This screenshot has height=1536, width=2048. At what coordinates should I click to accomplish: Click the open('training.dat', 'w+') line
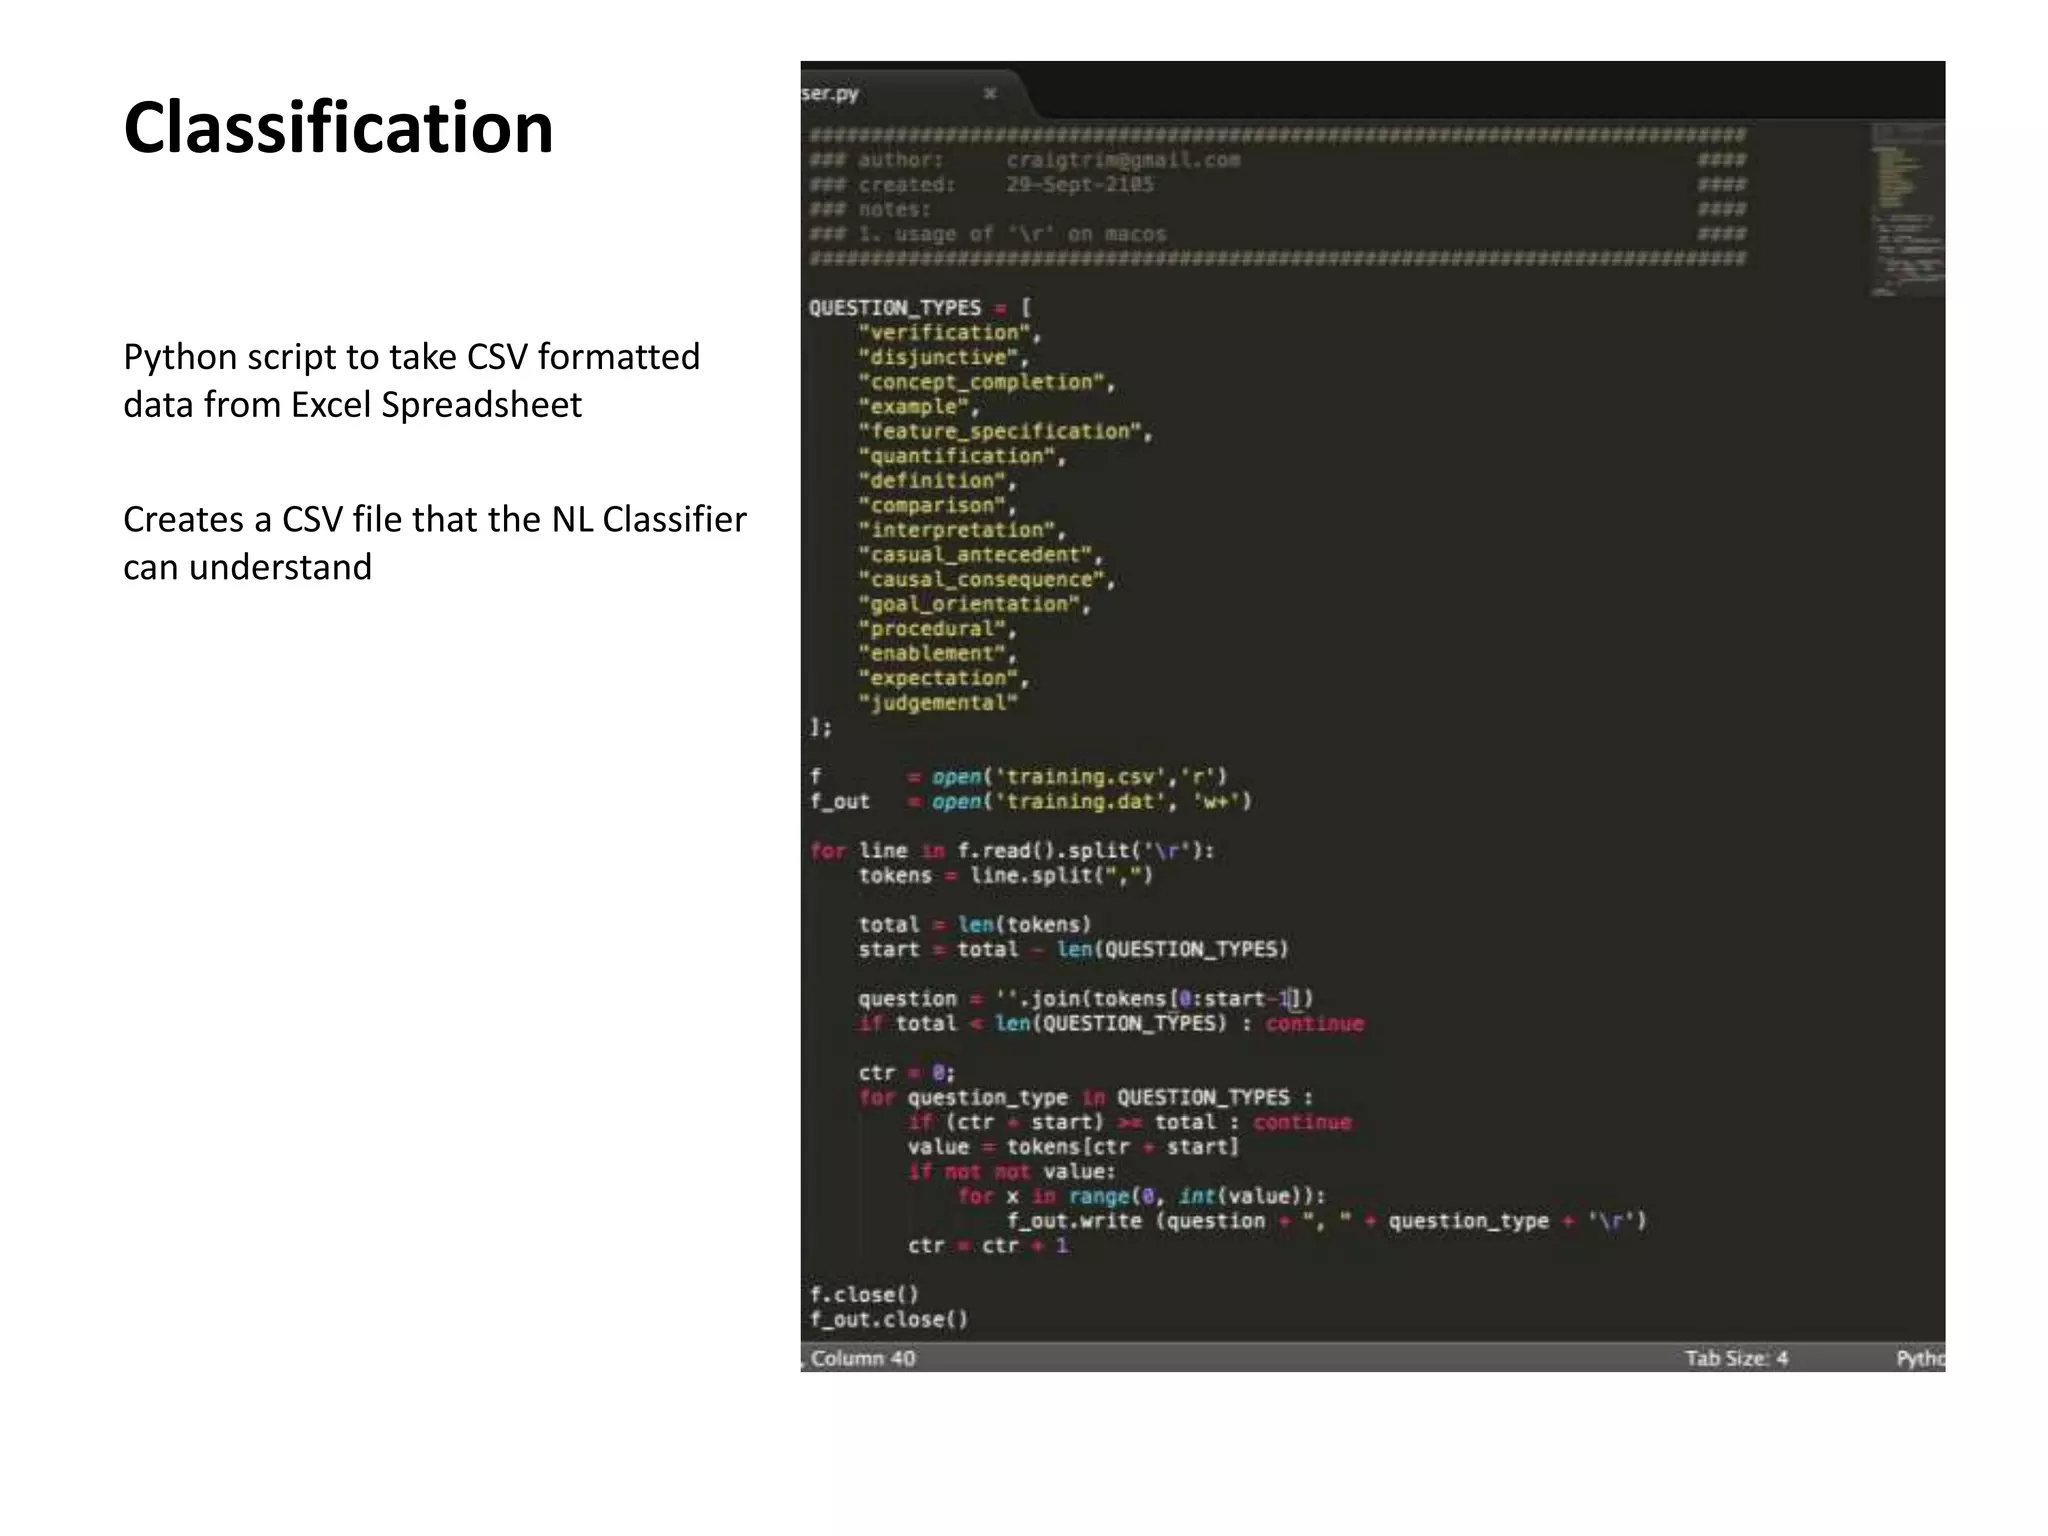1030,802
